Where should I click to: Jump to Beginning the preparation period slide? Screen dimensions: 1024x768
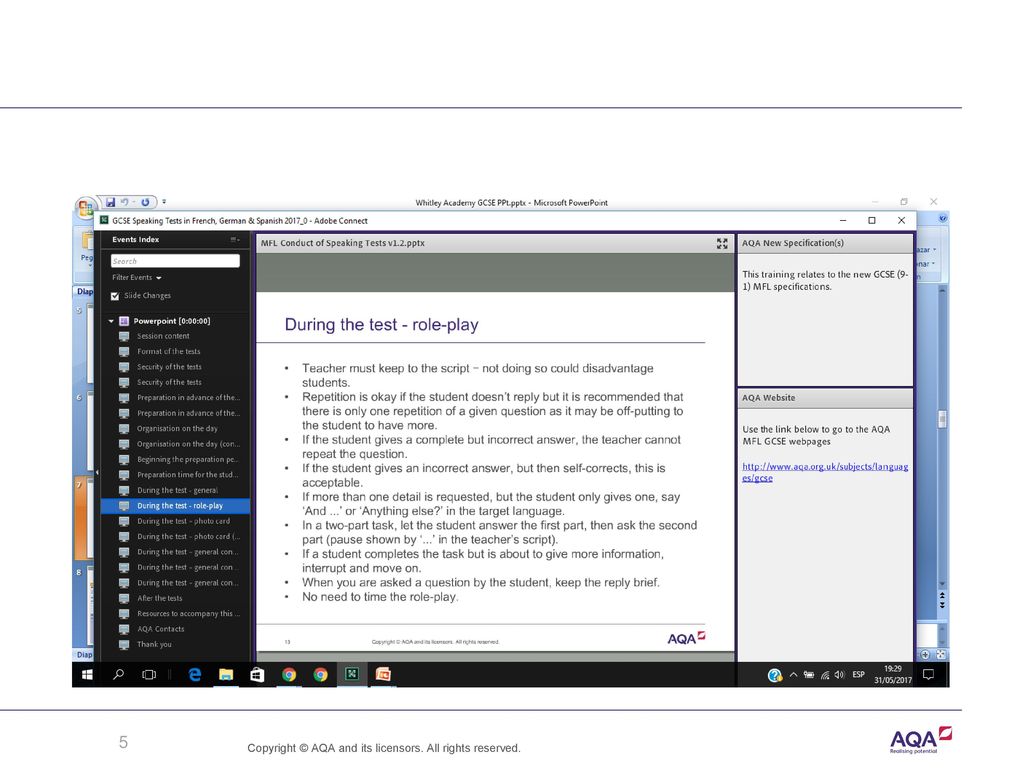[x=187, y=460]
